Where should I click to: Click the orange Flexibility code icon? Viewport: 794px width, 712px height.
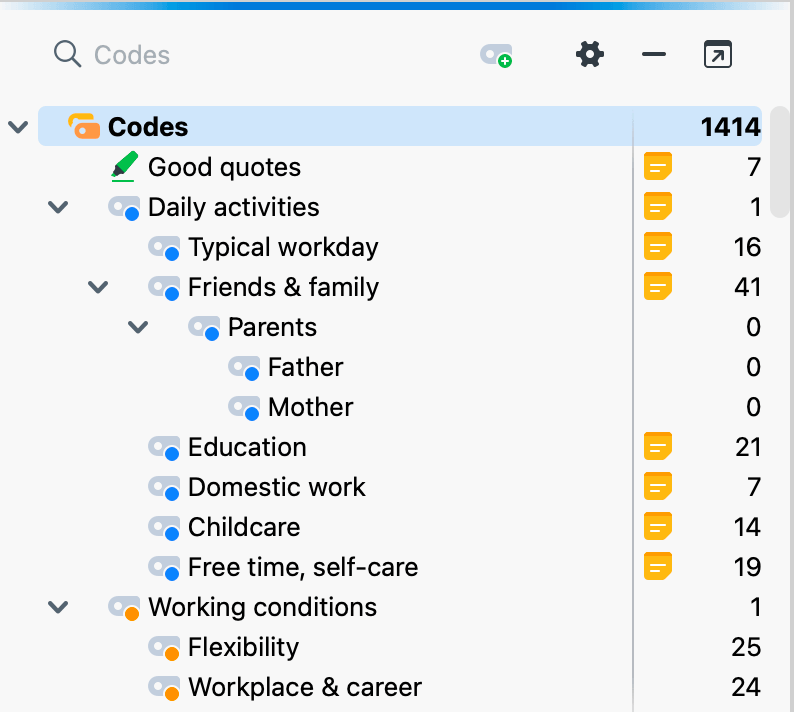(164, 648)
